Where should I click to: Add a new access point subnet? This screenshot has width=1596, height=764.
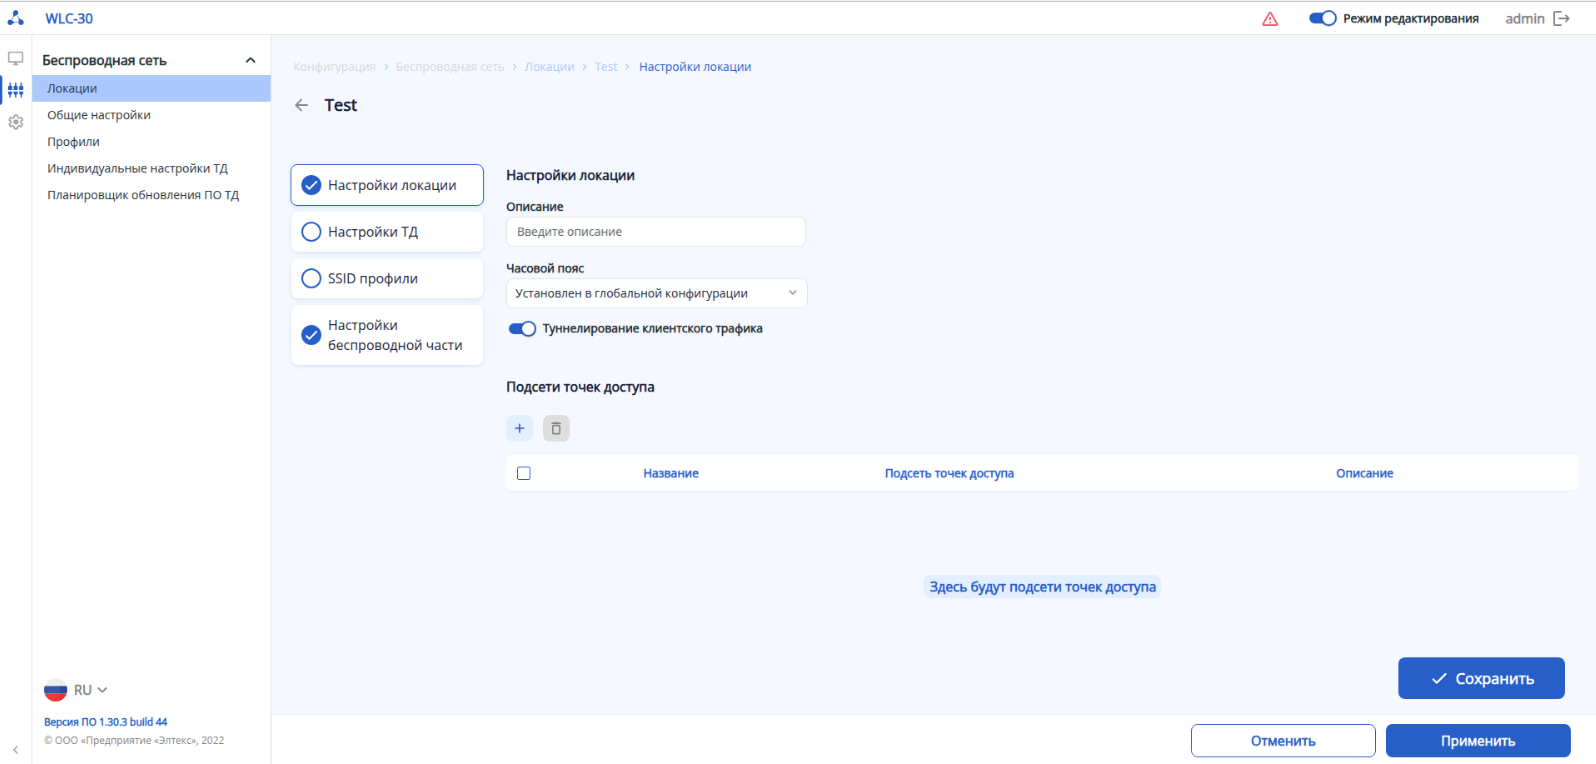(x=519, y=428)
